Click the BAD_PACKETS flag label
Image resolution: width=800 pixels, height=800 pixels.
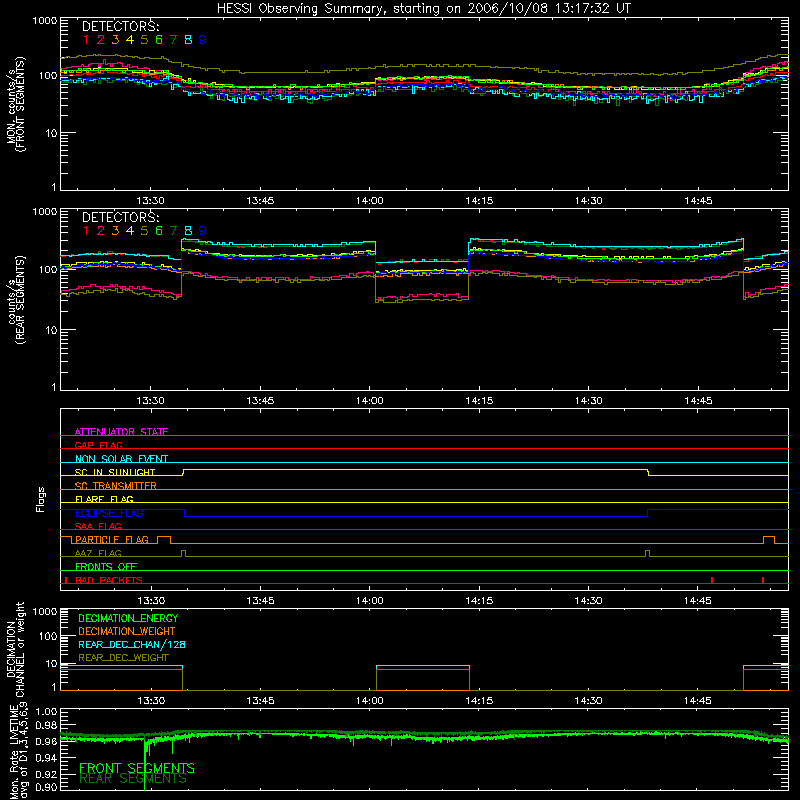pos(109,580)
